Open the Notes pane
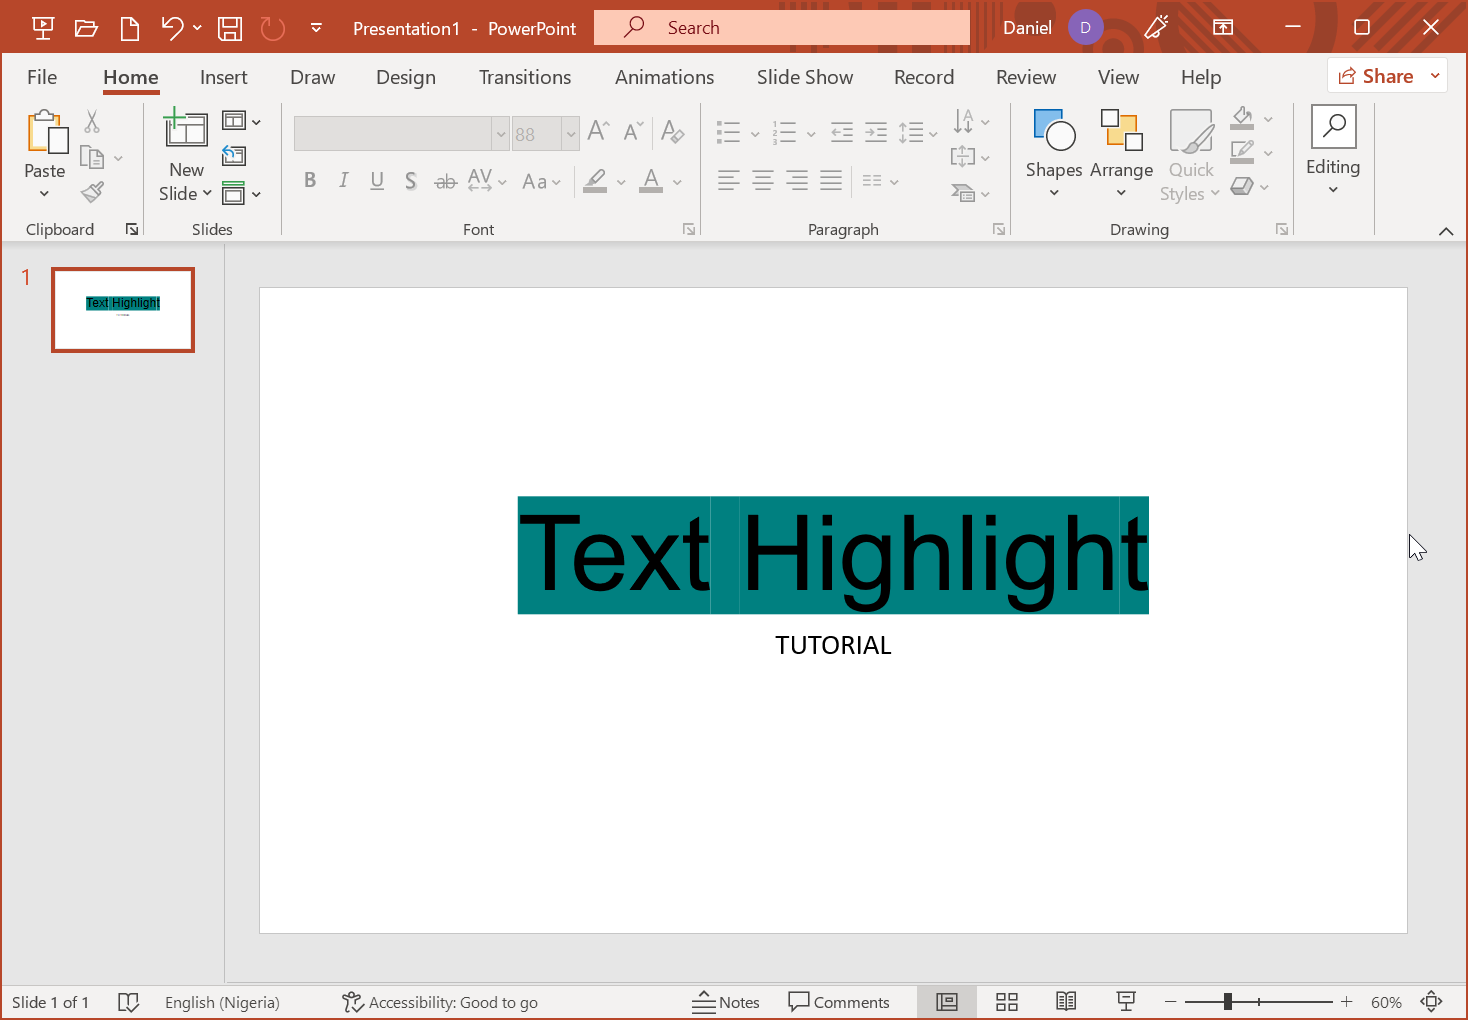 pos(727,1001)
